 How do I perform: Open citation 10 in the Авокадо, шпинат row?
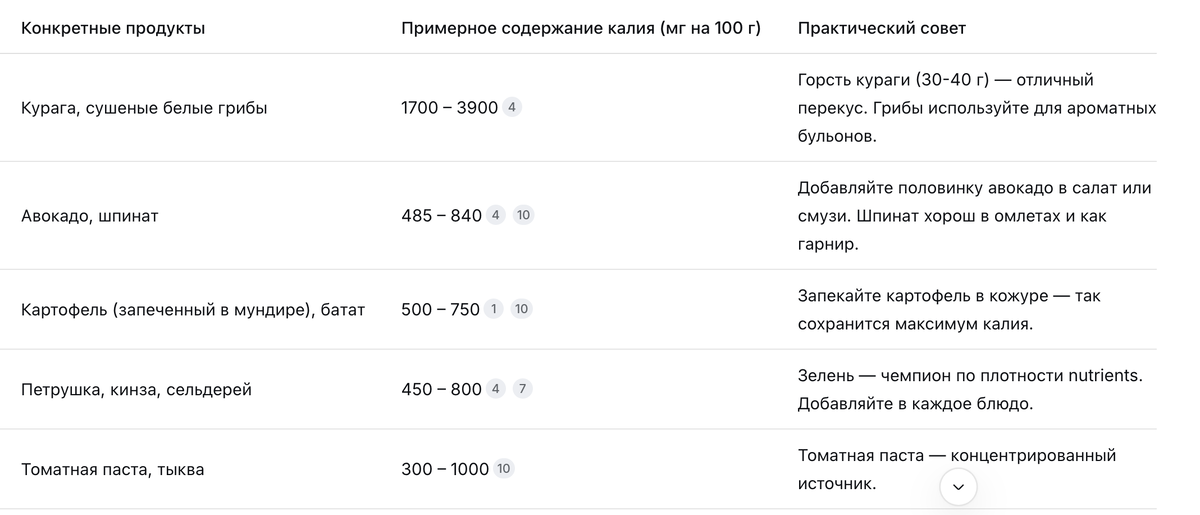click(x=523, y=216)
